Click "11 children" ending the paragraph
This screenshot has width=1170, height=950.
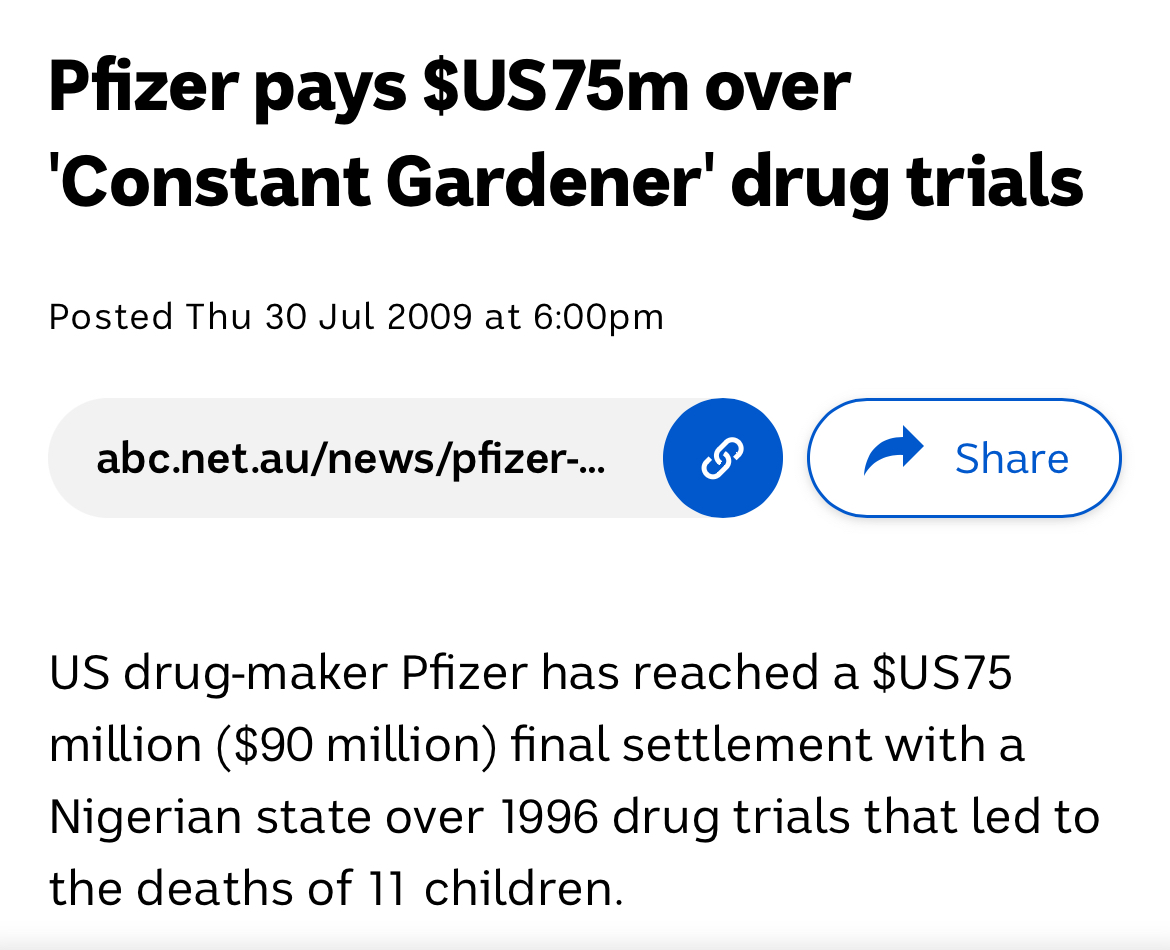pyautogui.click(x=513, y=889)
